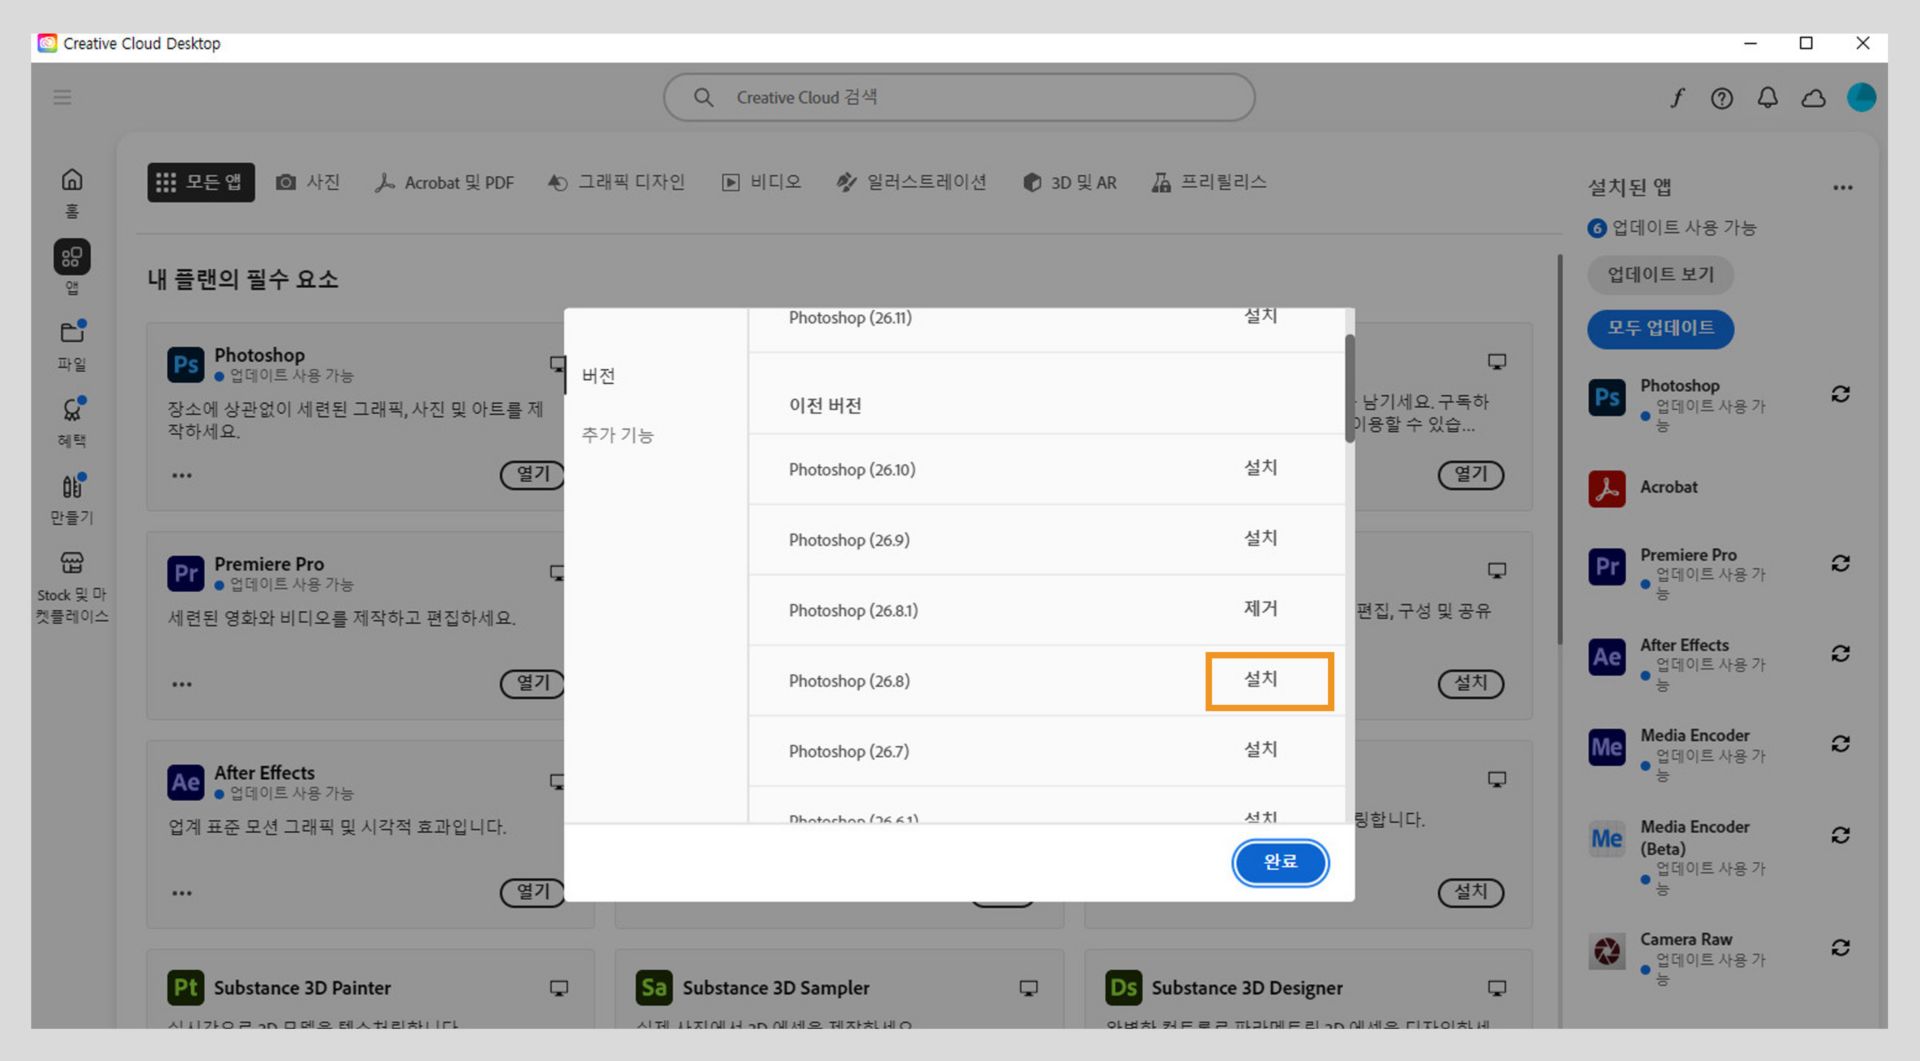Click the Photoshop card Ps icon
The width and height of the screenshot is (1920, 1061).
coord(186,364)
